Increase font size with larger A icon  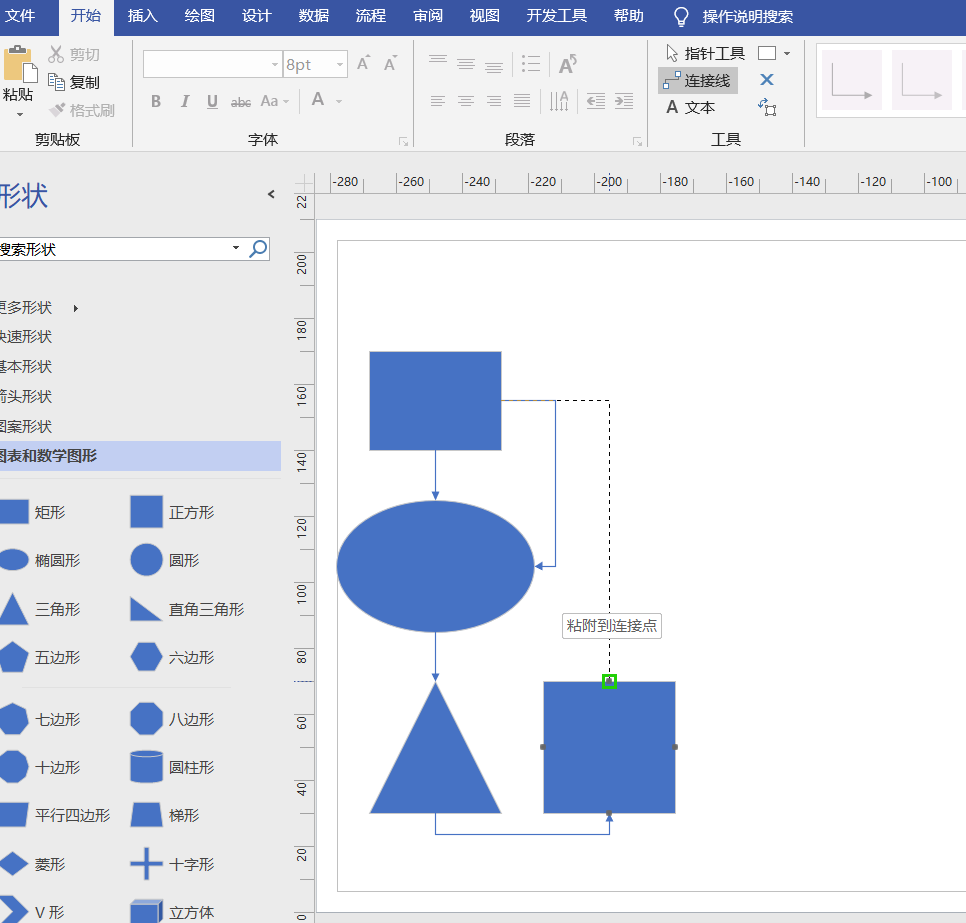pos(363,63)
